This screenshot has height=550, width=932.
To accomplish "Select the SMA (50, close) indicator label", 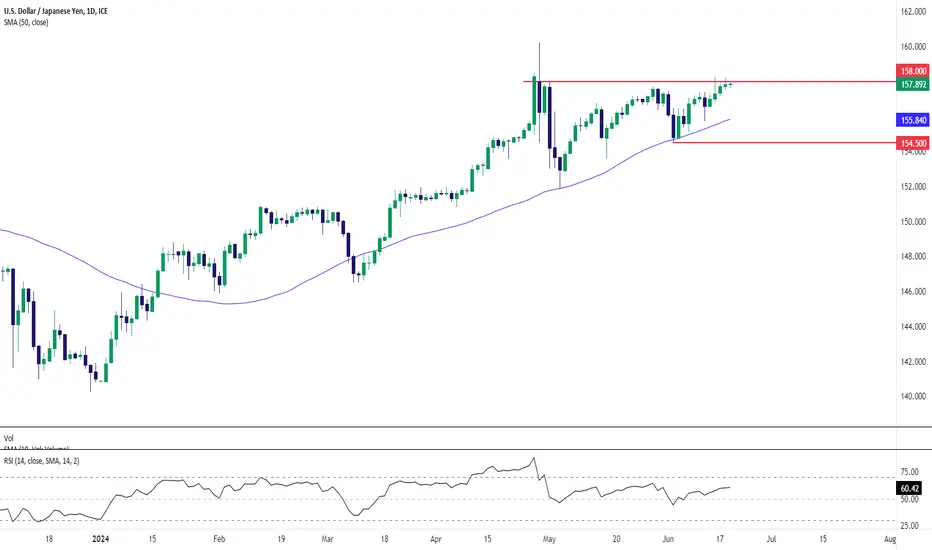I will pos(26,23).
